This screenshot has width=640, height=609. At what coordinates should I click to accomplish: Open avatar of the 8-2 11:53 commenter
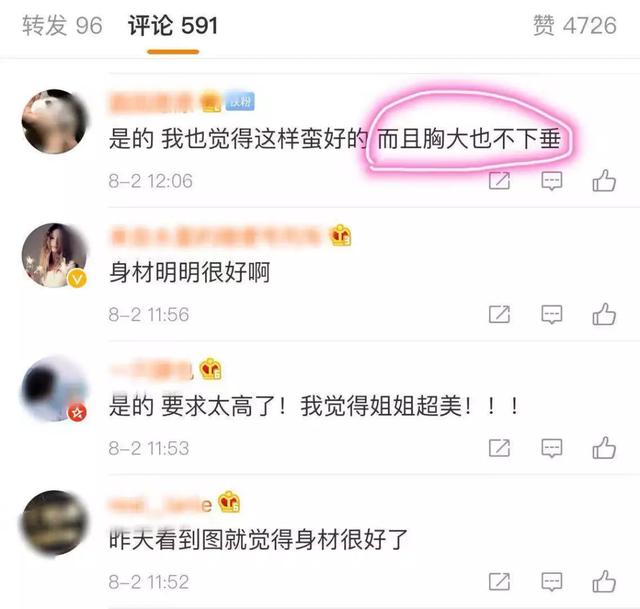55,389
